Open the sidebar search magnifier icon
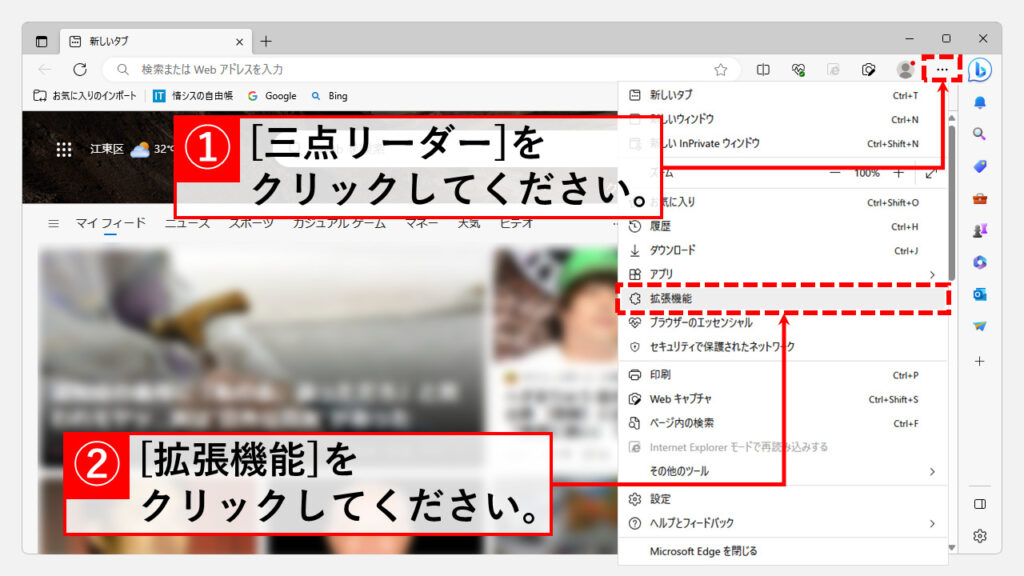1024x576 pixels. click(x=980, y=134)
